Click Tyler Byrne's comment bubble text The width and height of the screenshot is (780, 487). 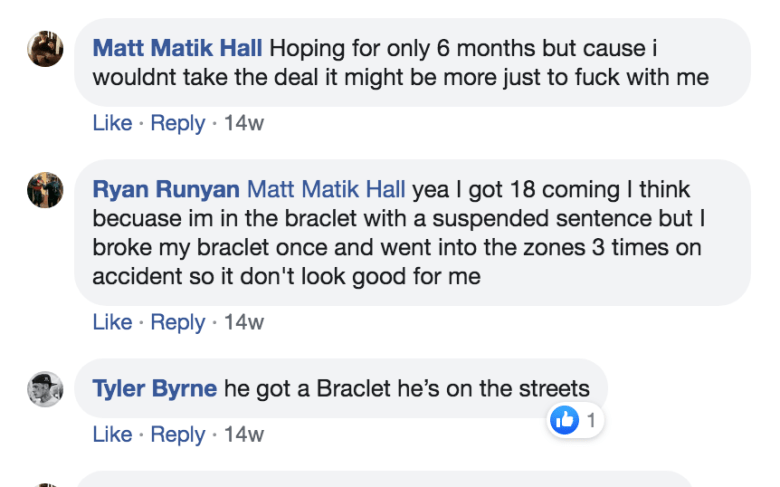[406, 389]
